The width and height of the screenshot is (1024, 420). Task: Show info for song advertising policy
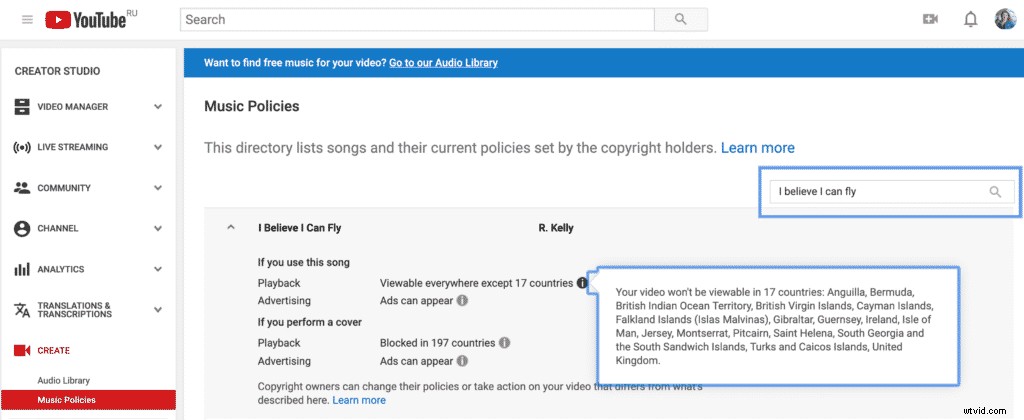[462, 301]
